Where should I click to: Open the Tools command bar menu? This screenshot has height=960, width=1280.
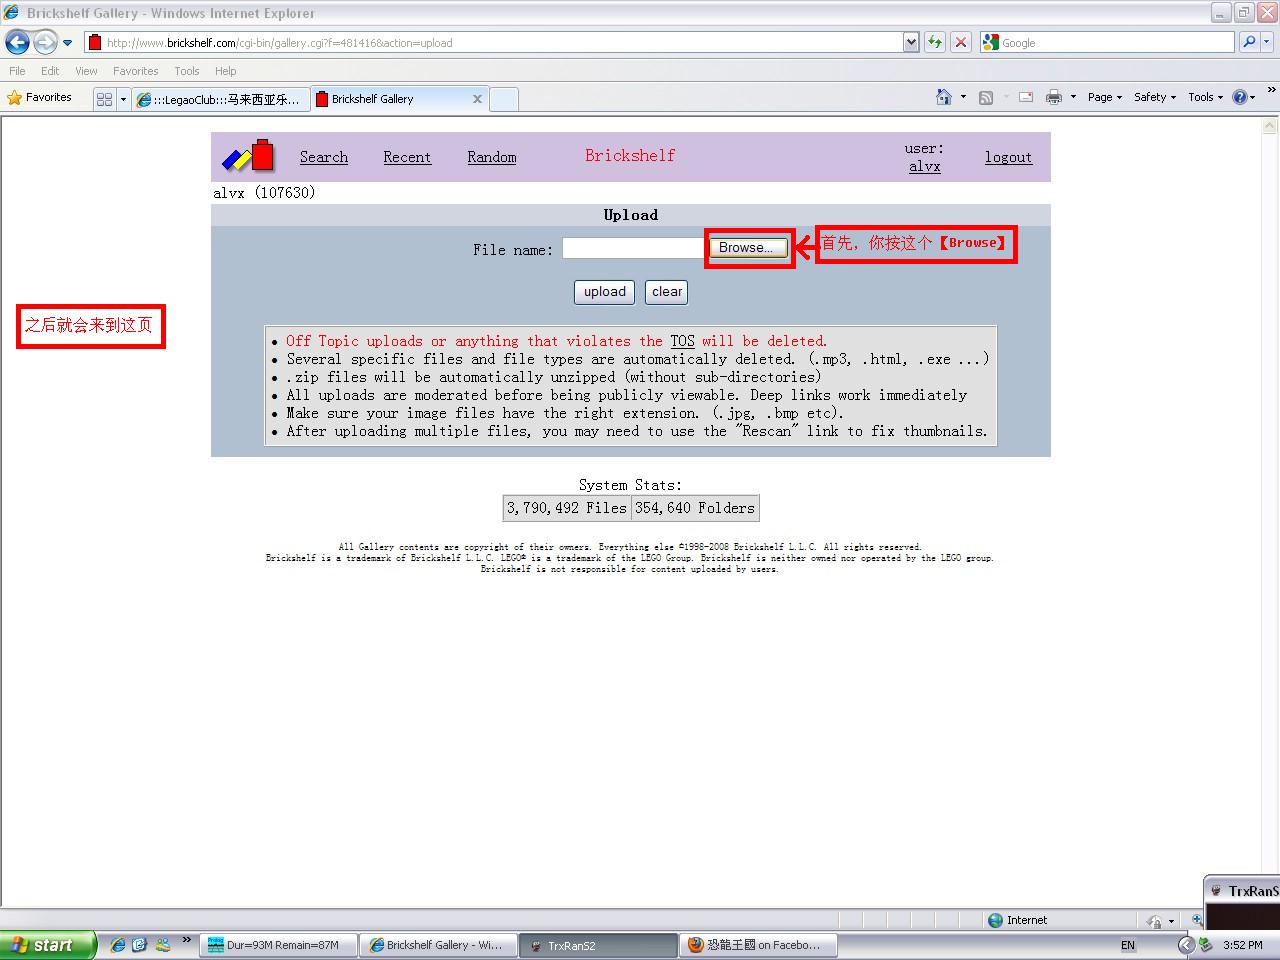point(1205,97)
